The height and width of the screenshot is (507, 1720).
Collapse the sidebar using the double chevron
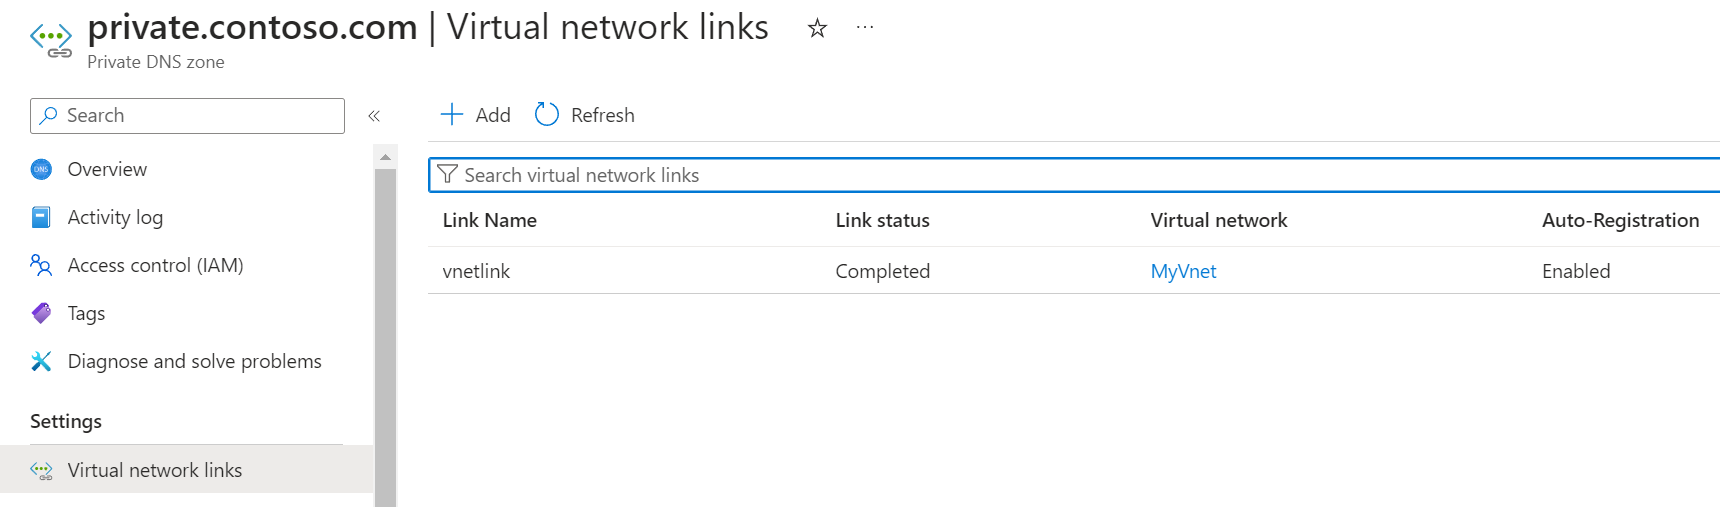(x=374, y=116)
